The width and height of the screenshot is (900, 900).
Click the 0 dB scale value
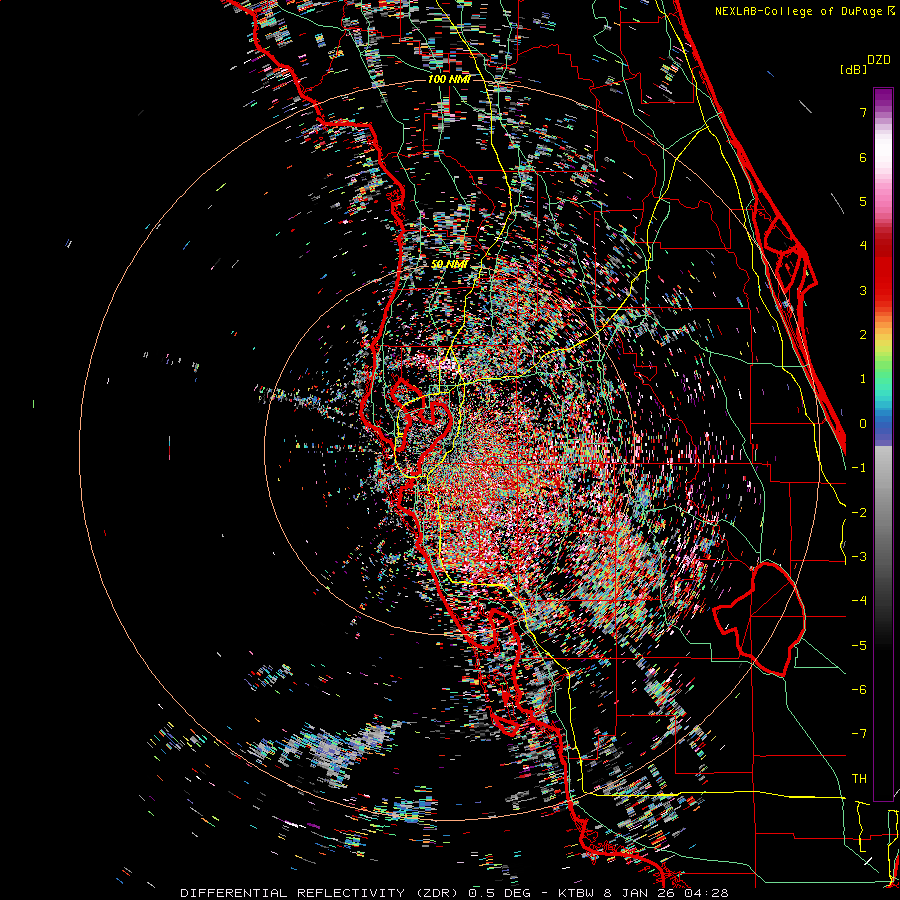pyautogui.click(x=863, y=424)
